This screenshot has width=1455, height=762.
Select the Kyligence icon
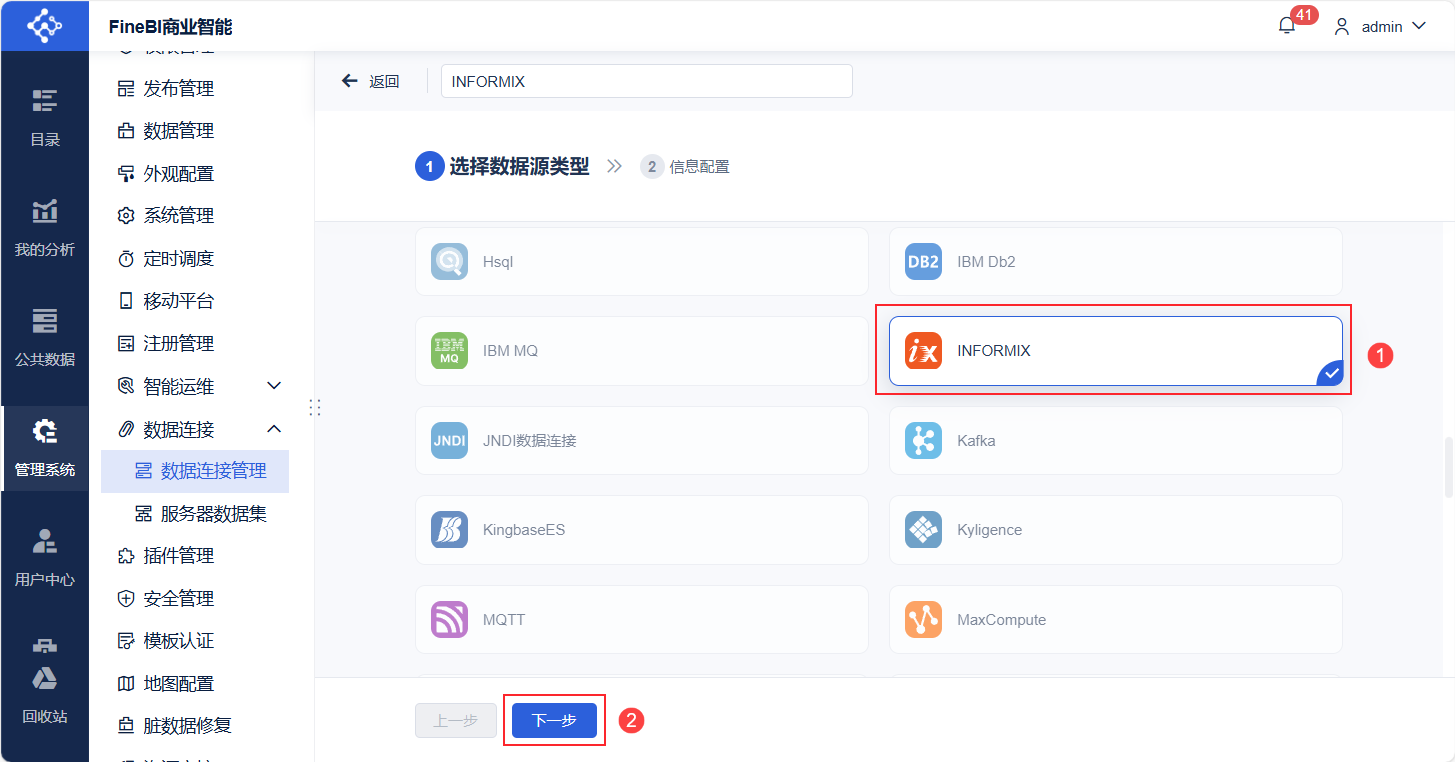[x=923, y=530]
